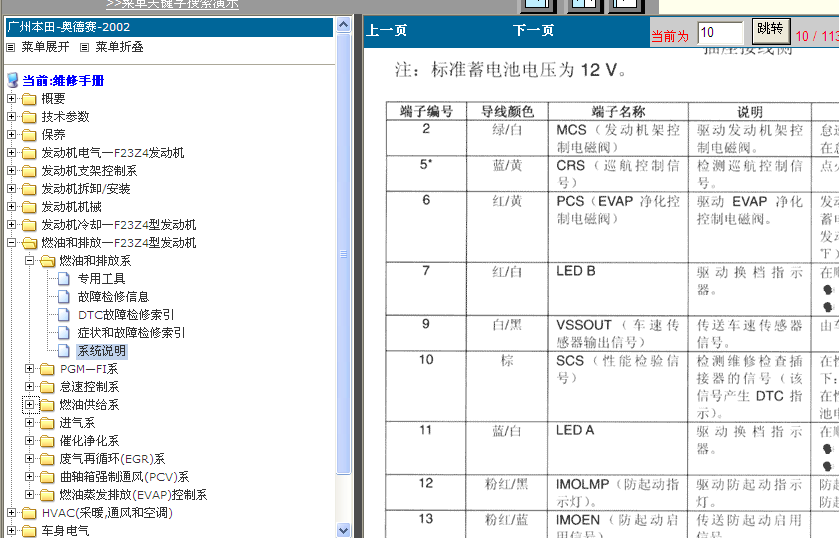
Task: Expand the HVAC(采暖,通风和空调) node
Action: (x=11, y=513)
